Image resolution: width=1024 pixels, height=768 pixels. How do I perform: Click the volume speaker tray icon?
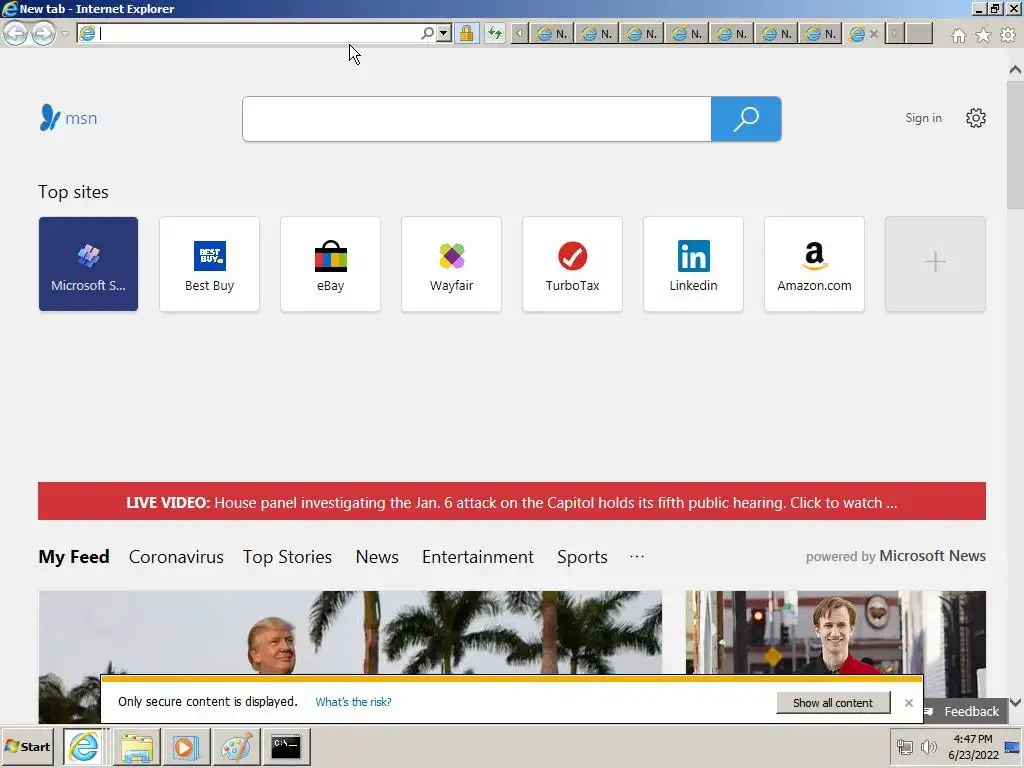[x=928, y=746]
